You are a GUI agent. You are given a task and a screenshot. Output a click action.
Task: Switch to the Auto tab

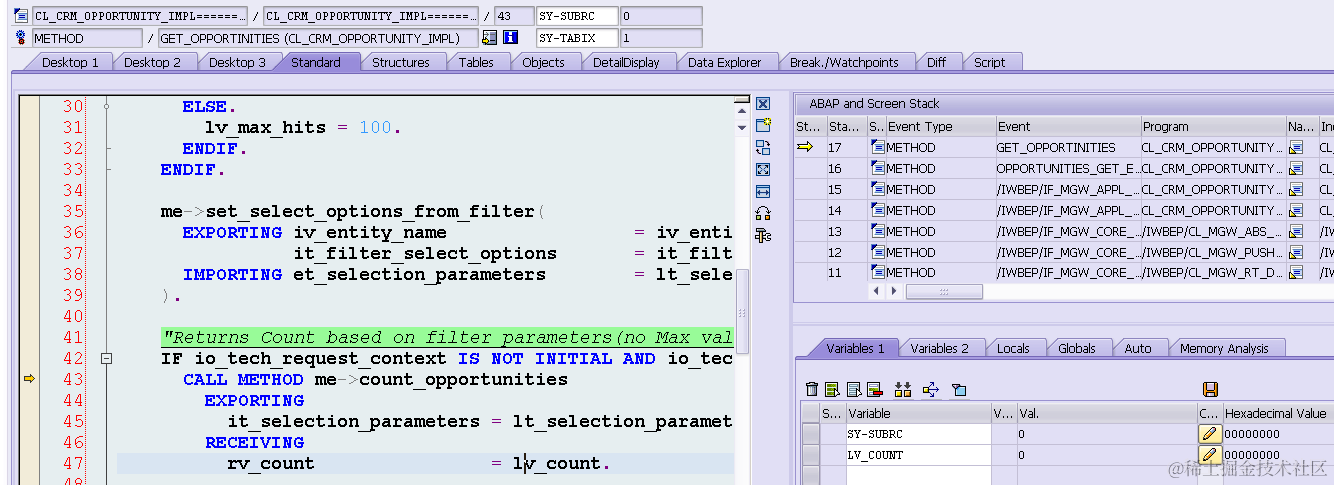point(1139,348)
